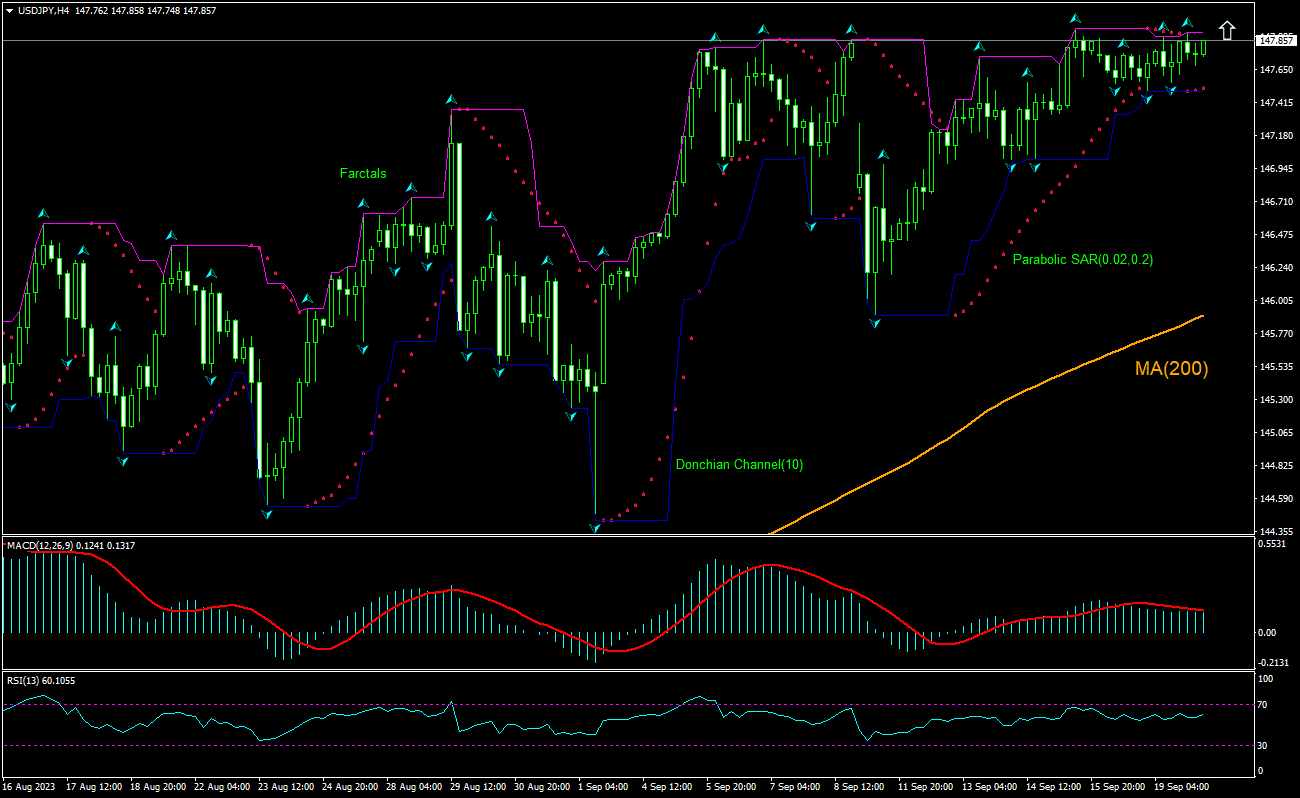Image resolution: width=1300 pixels, height=798 pixels.
Task: Click the 16 Aug 2023 date label
Action: 30,787
